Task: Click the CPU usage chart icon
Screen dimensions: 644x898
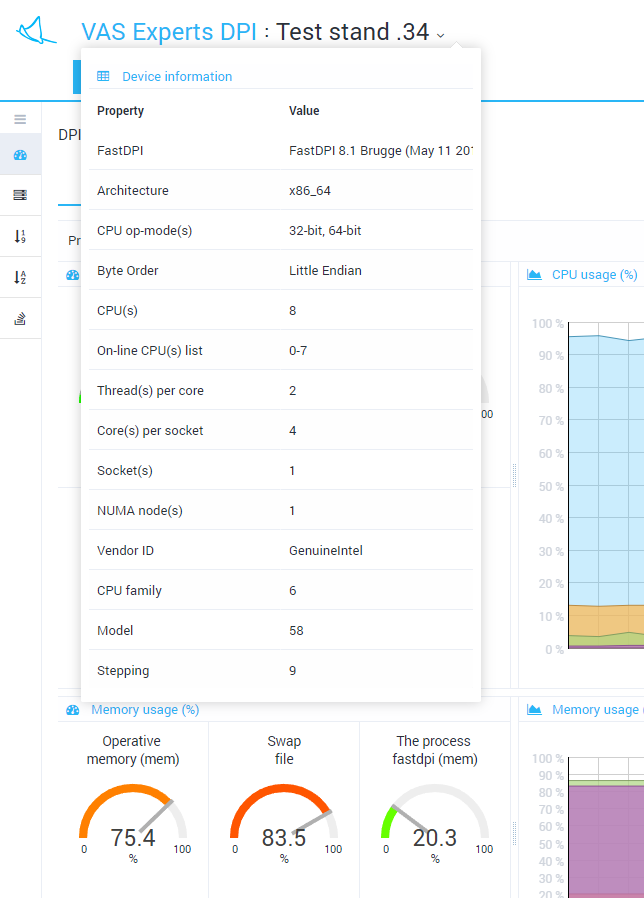Action: (x=534, y=274)
